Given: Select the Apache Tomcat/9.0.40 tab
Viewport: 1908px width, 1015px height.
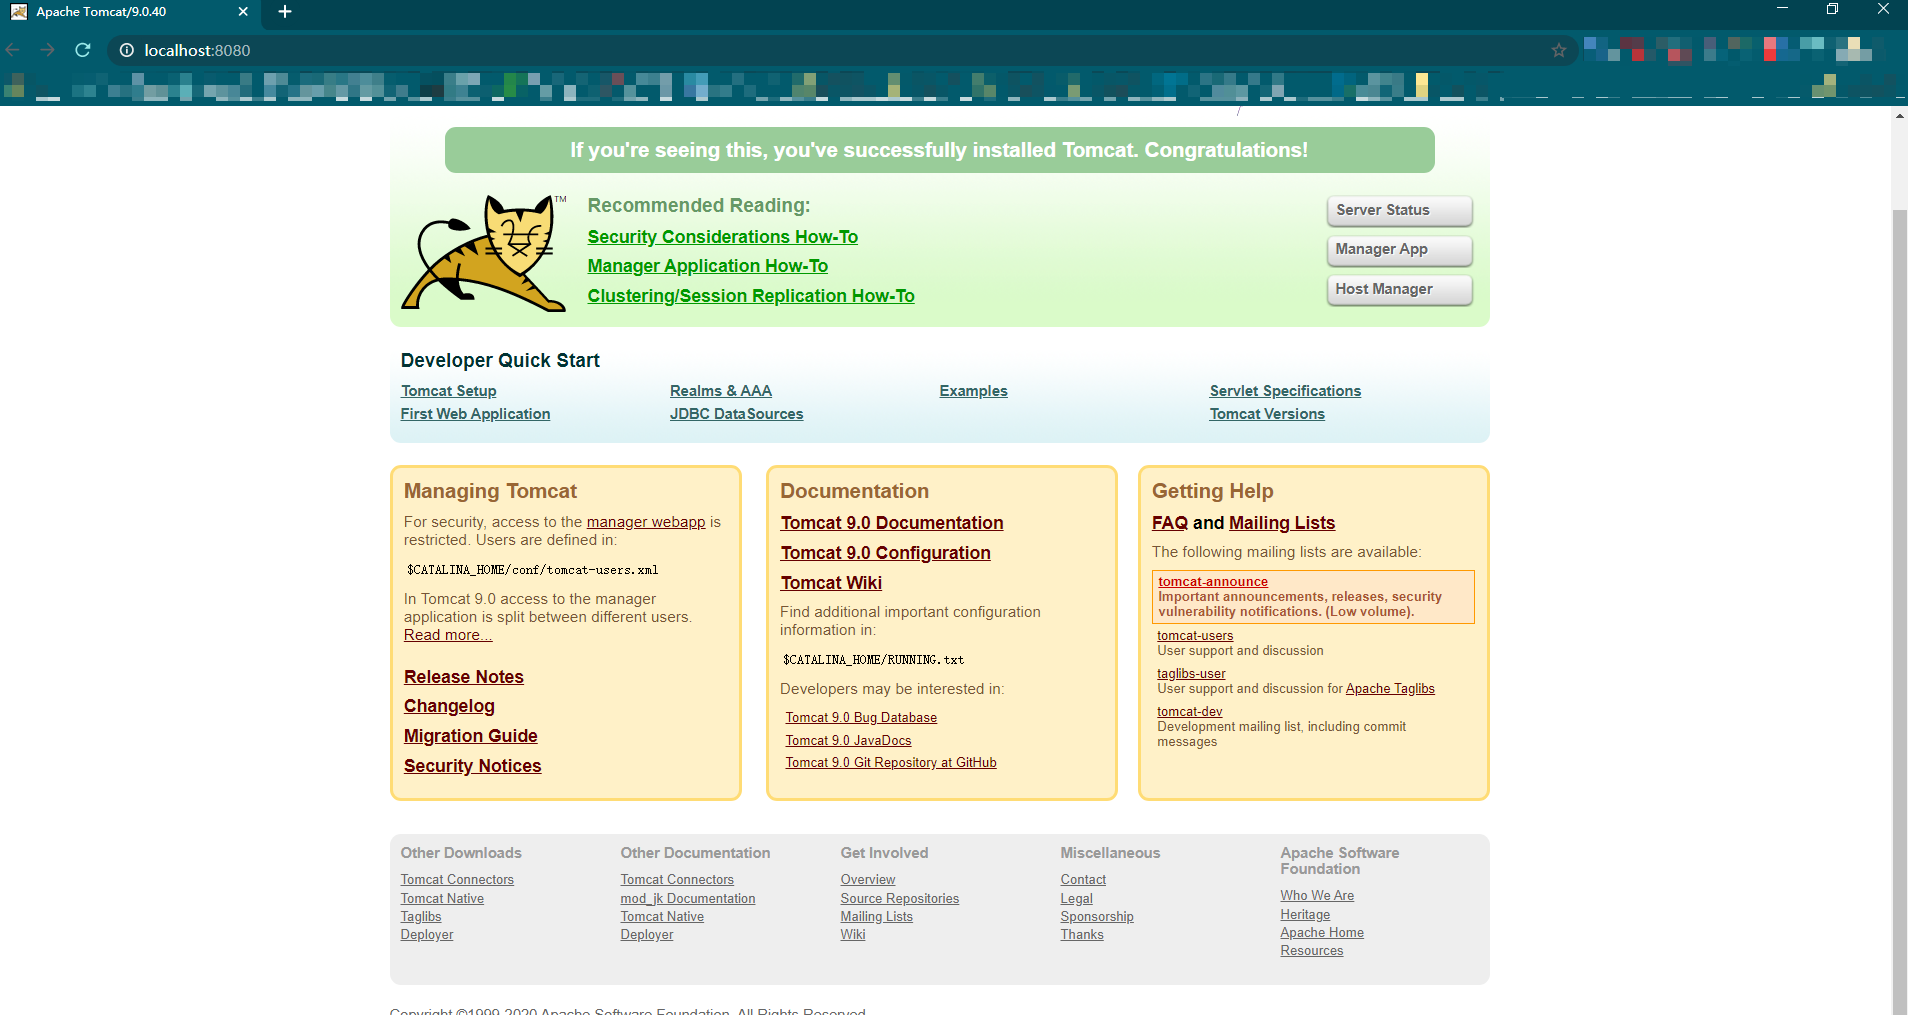Looking at the screenshot, I should tap(130, 12).
